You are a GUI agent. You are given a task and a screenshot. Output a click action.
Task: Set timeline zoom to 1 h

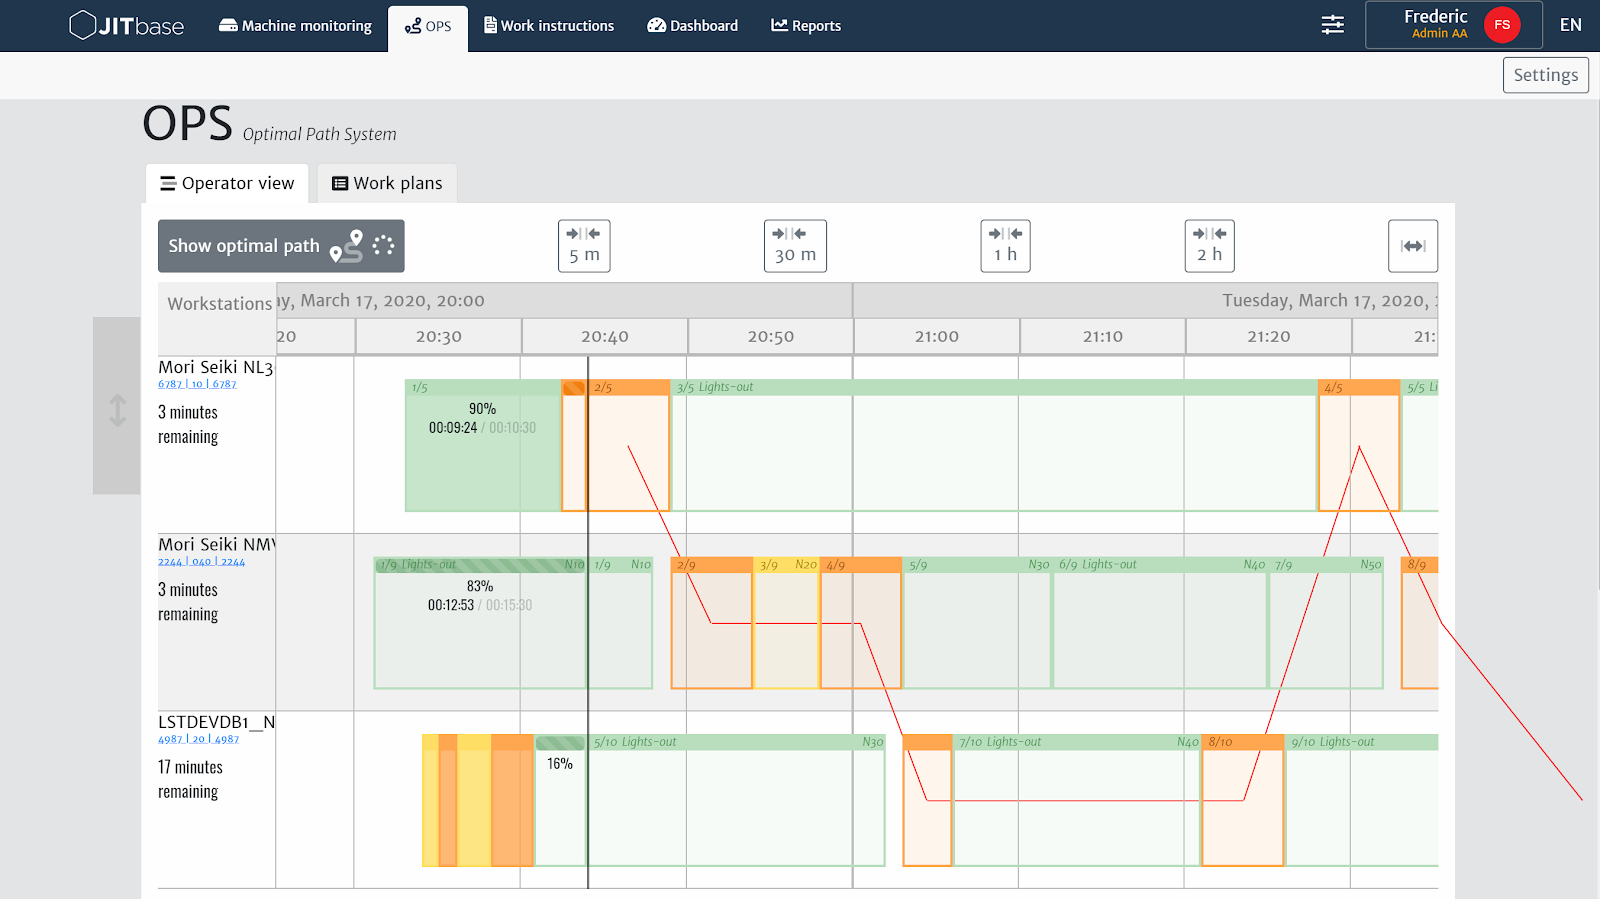(1005, 246)
